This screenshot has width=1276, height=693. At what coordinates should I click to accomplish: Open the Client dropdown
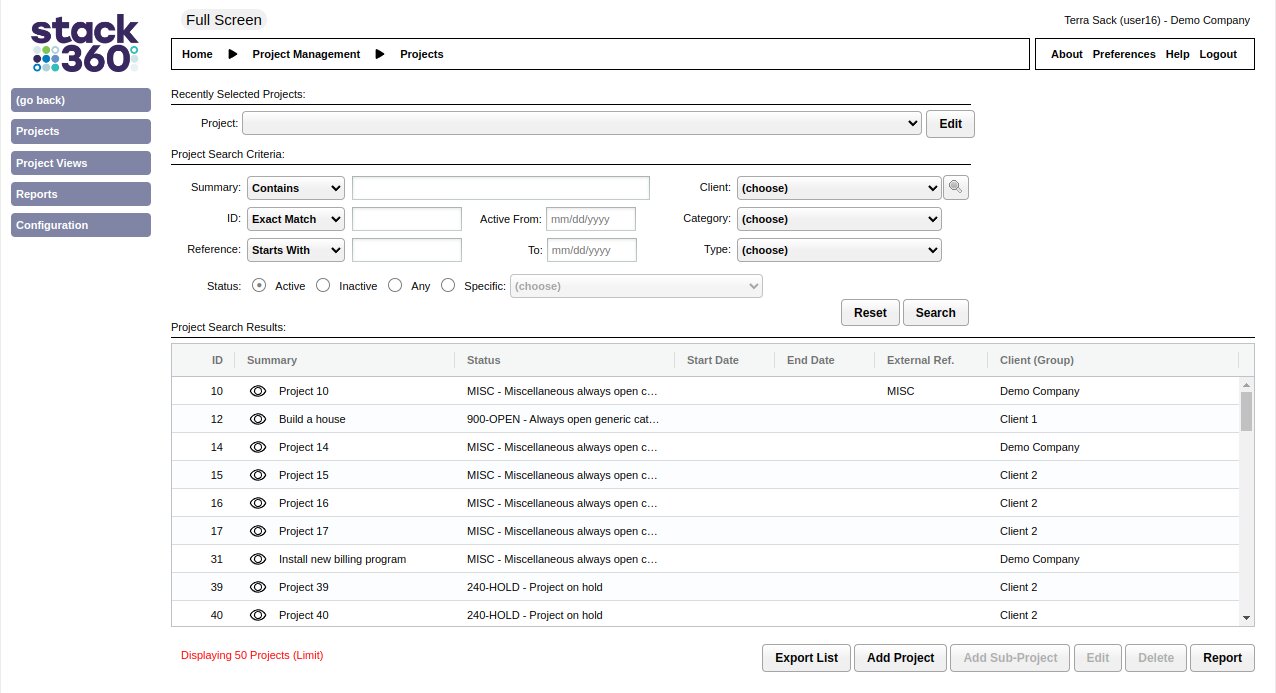pos(838,188)
